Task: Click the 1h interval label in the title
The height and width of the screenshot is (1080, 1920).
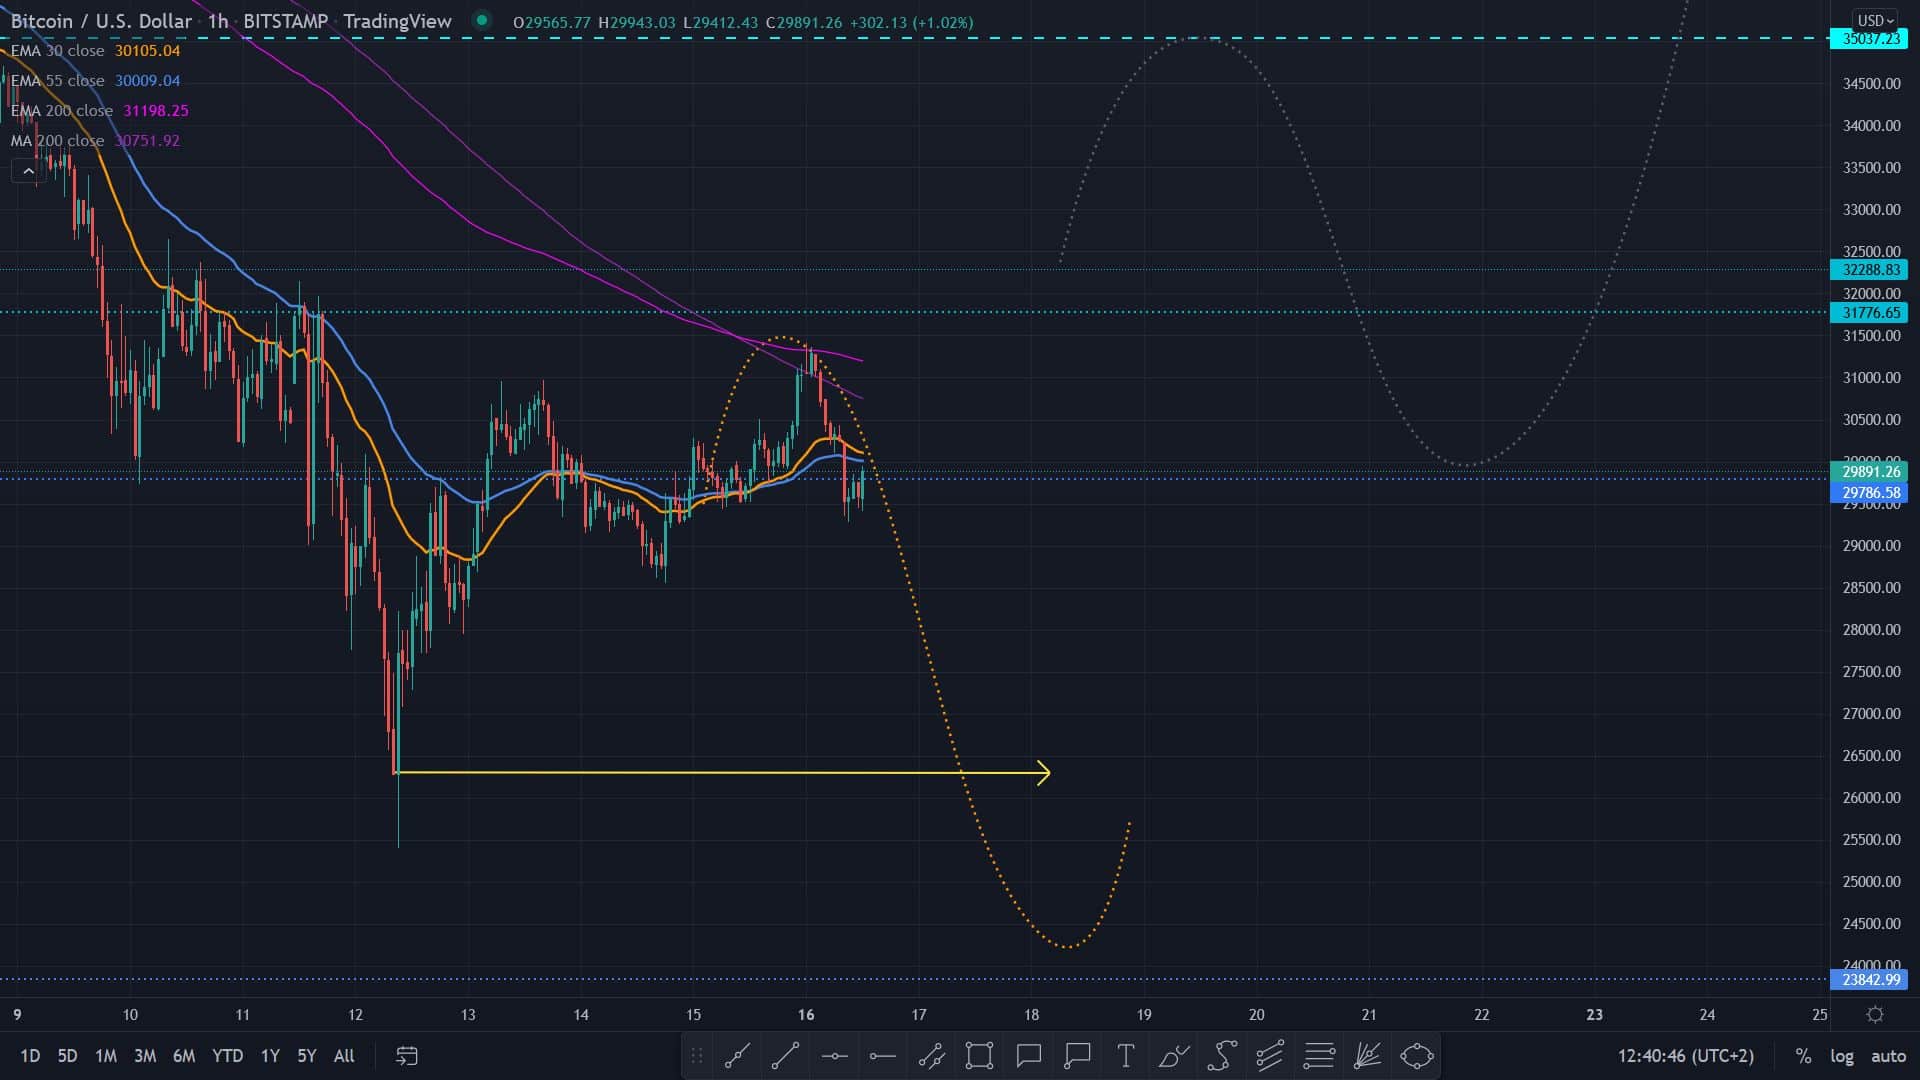Action: pos(218,21)
